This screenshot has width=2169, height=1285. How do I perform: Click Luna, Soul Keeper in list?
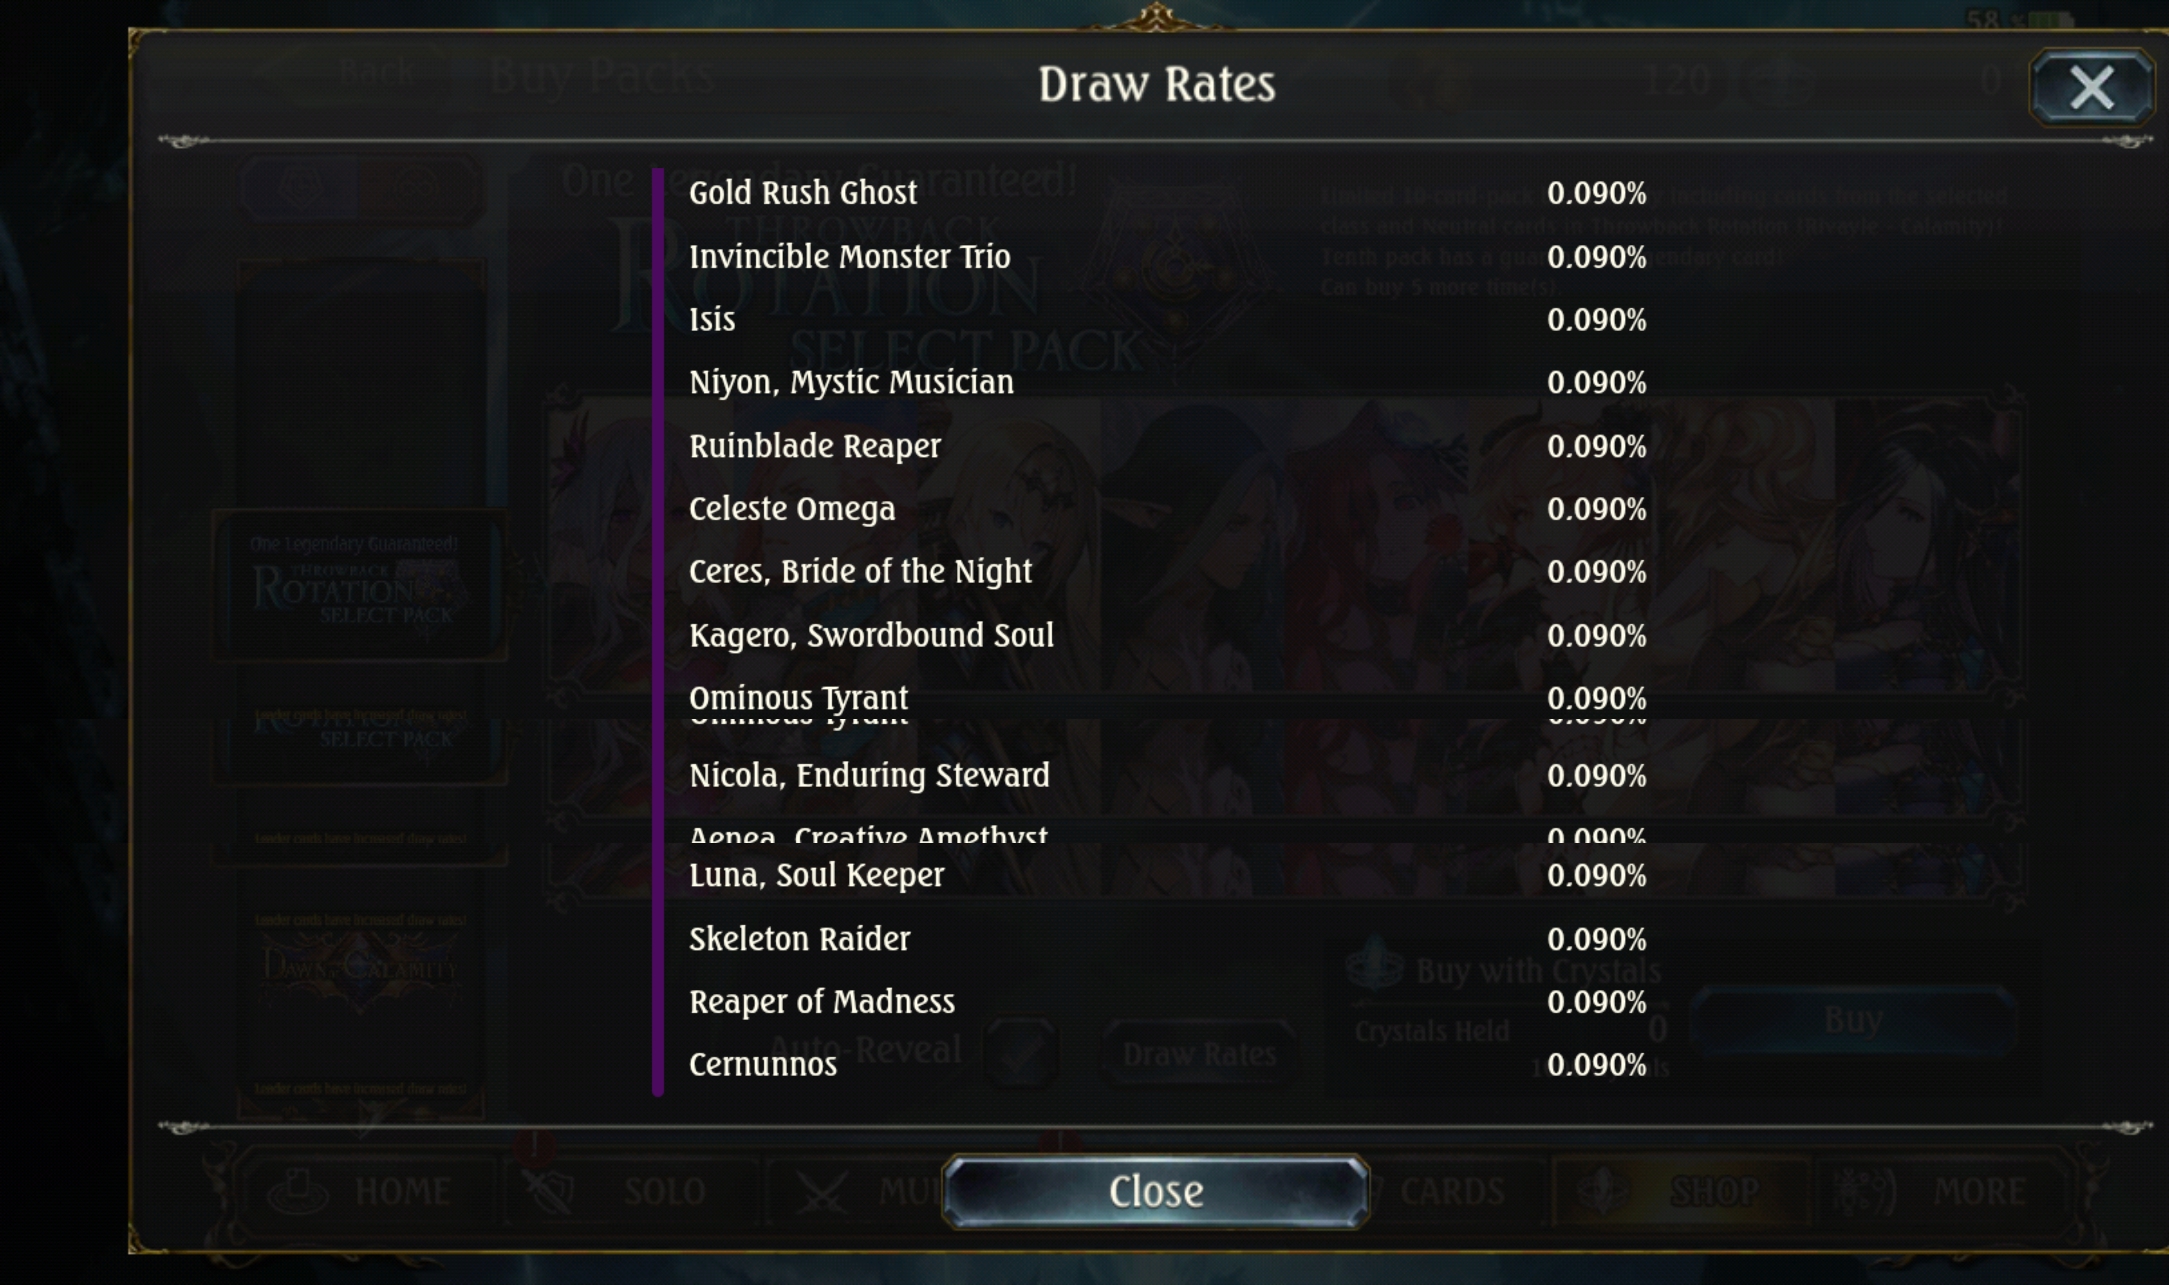(x=816, y=876)
